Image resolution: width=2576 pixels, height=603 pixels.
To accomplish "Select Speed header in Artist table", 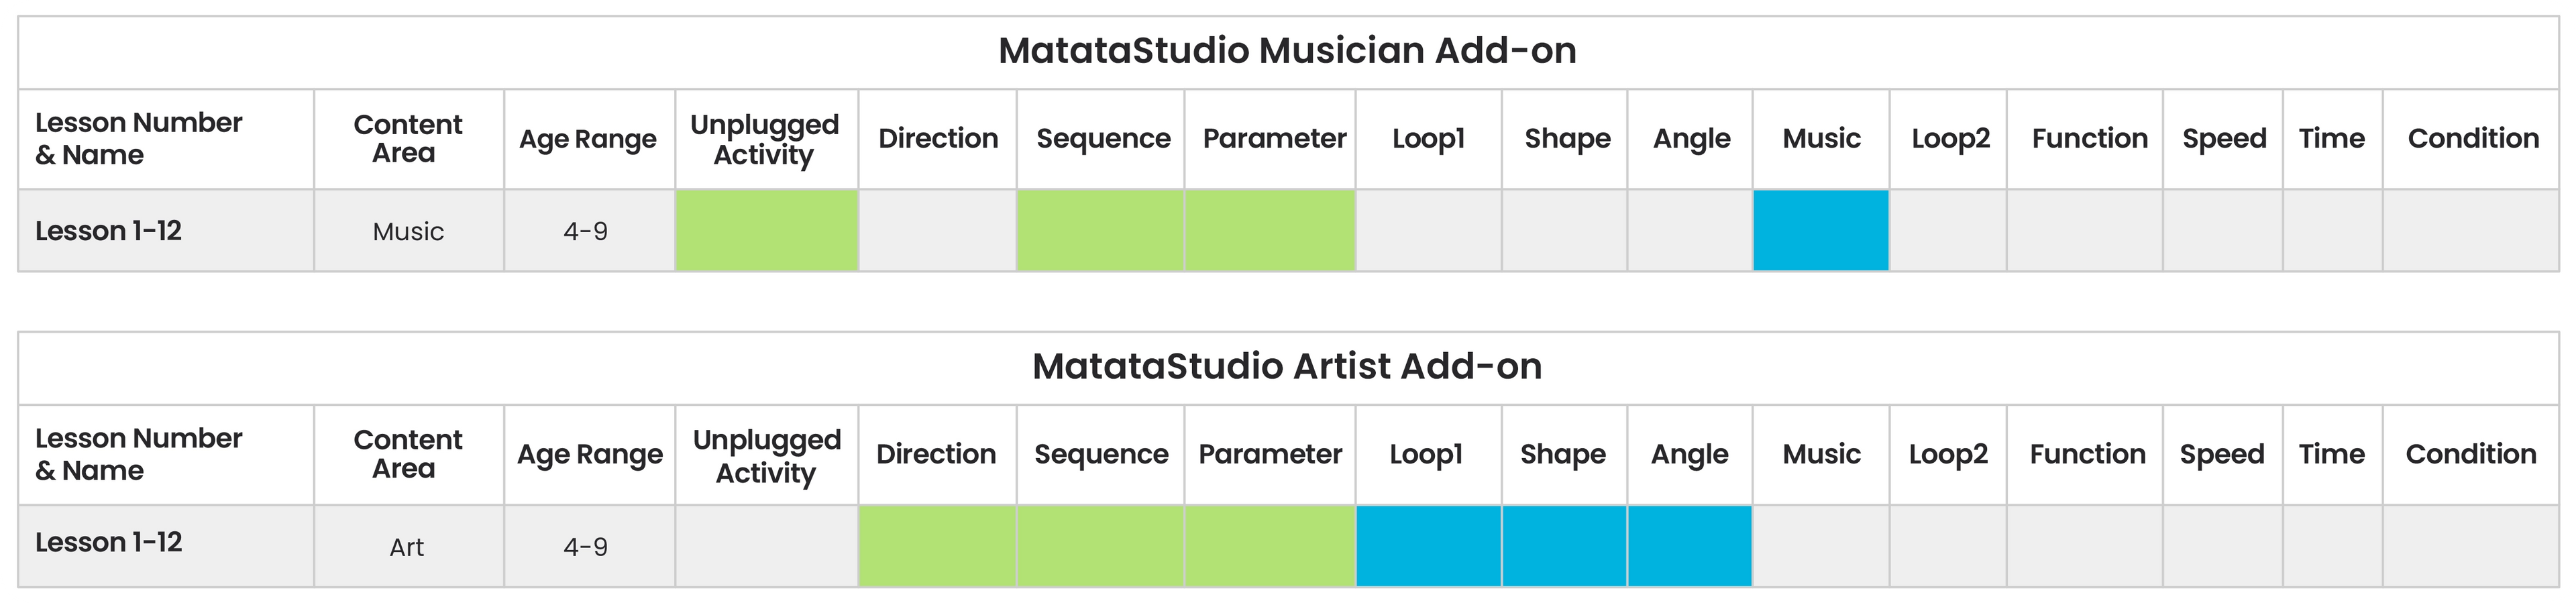I will [x=2222, y=454].
